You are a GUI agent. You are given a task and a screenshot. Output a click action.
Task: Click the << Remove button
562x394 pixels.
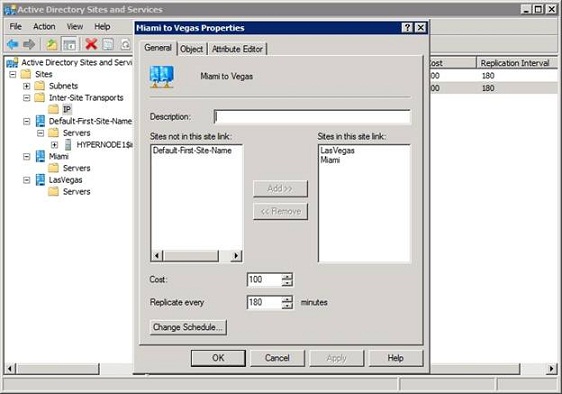[x=280, y=211]
